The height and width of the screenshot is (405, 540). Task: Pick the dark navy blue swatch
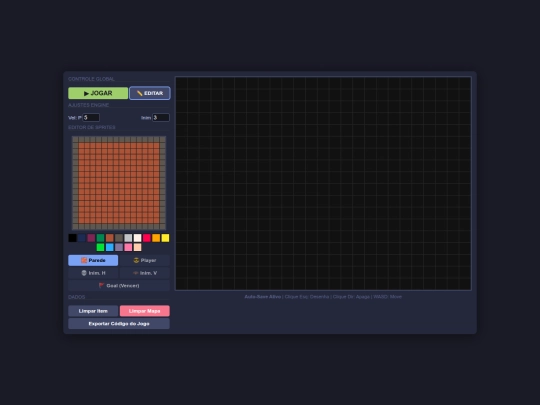point(82,238)
